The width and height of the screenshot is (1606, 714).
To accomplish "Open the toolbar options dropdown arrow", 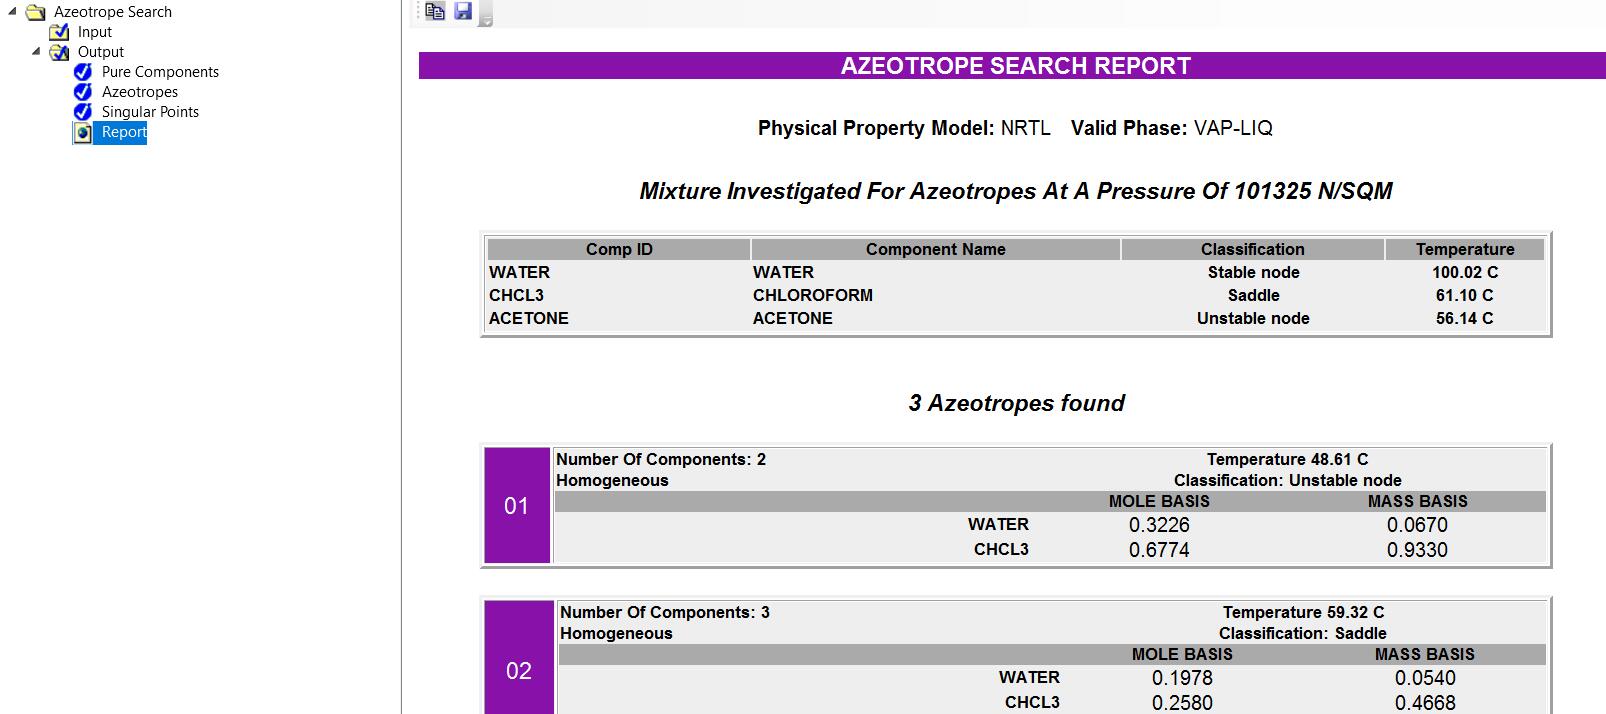I will coord(485,20).
